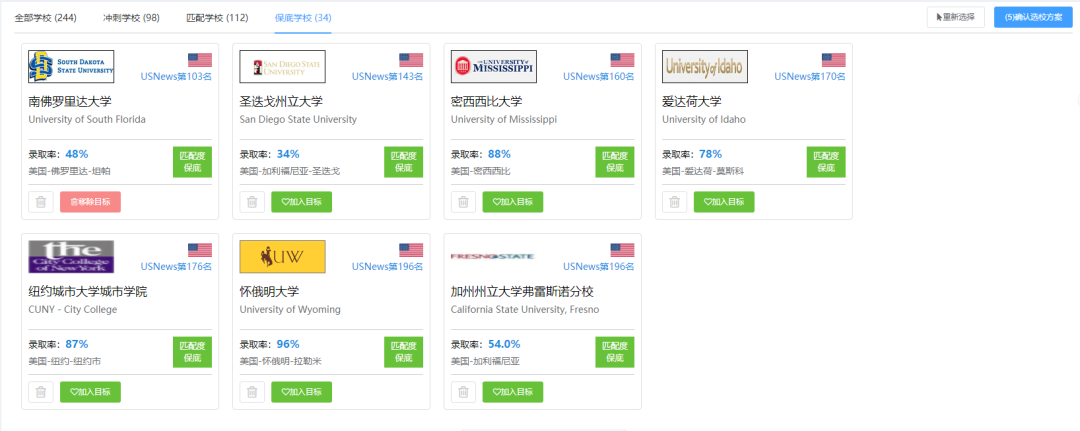Image resolution: width=1080 pixels, height=431 pixels.
Task: Switch to 全部学校 (244) tab
Action: pyautogui.click(x=46, y=17)
